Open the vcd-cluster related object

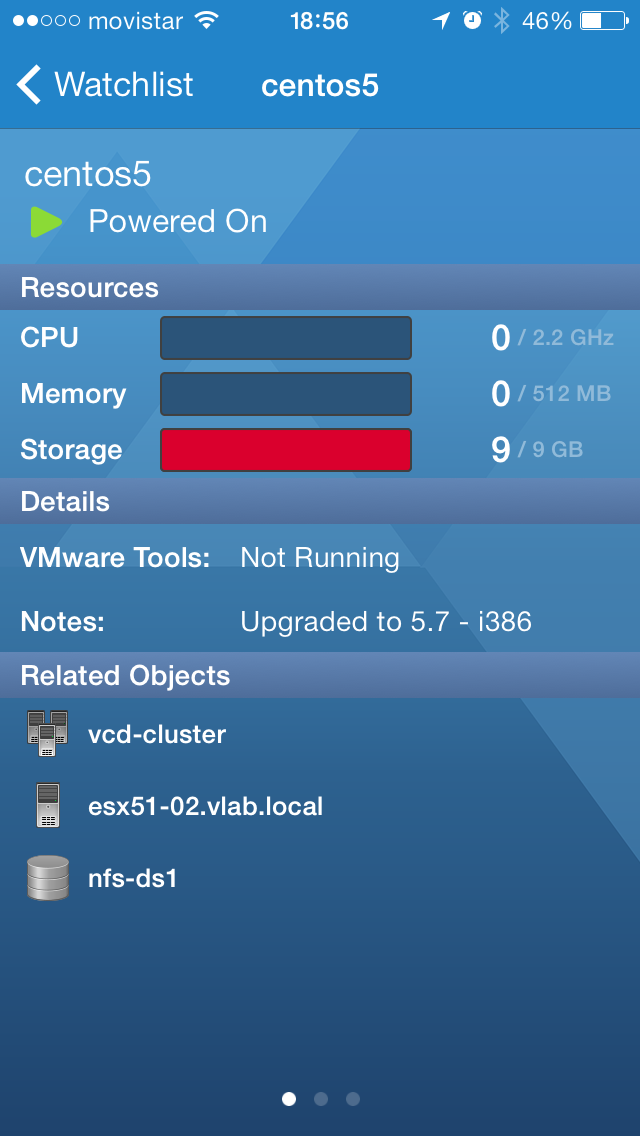click(x=157, y=734)
